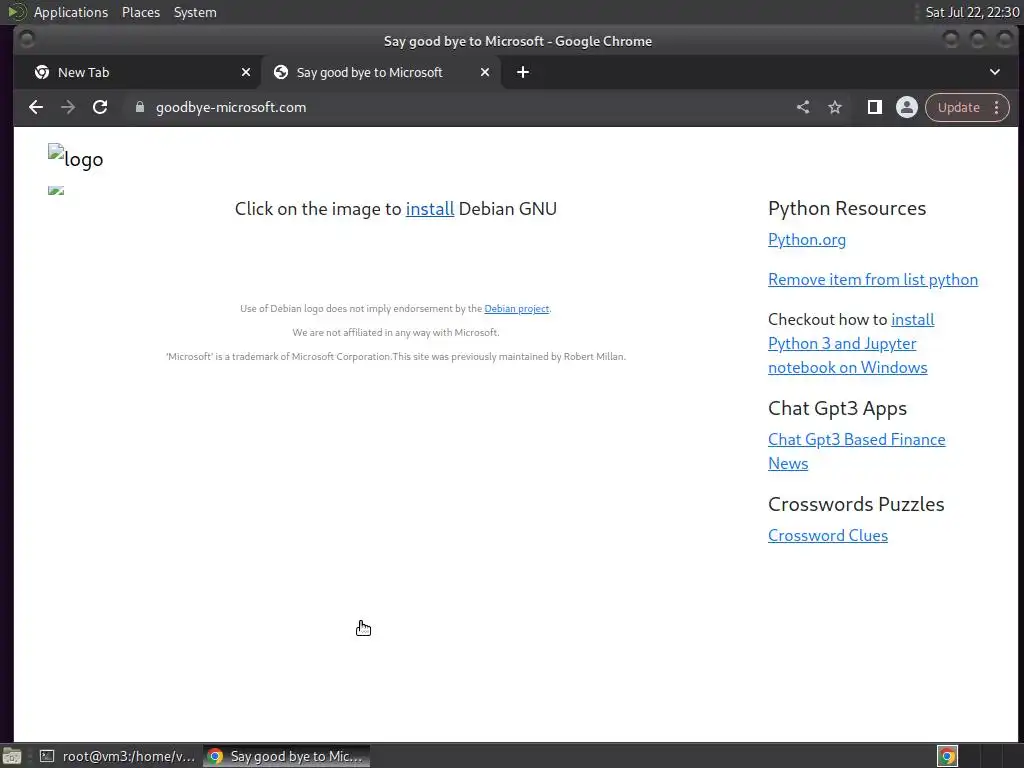The height and width of the screenshot is (768, 1024).
Task: Follow the install link in heading
Action: coord(430,208)
